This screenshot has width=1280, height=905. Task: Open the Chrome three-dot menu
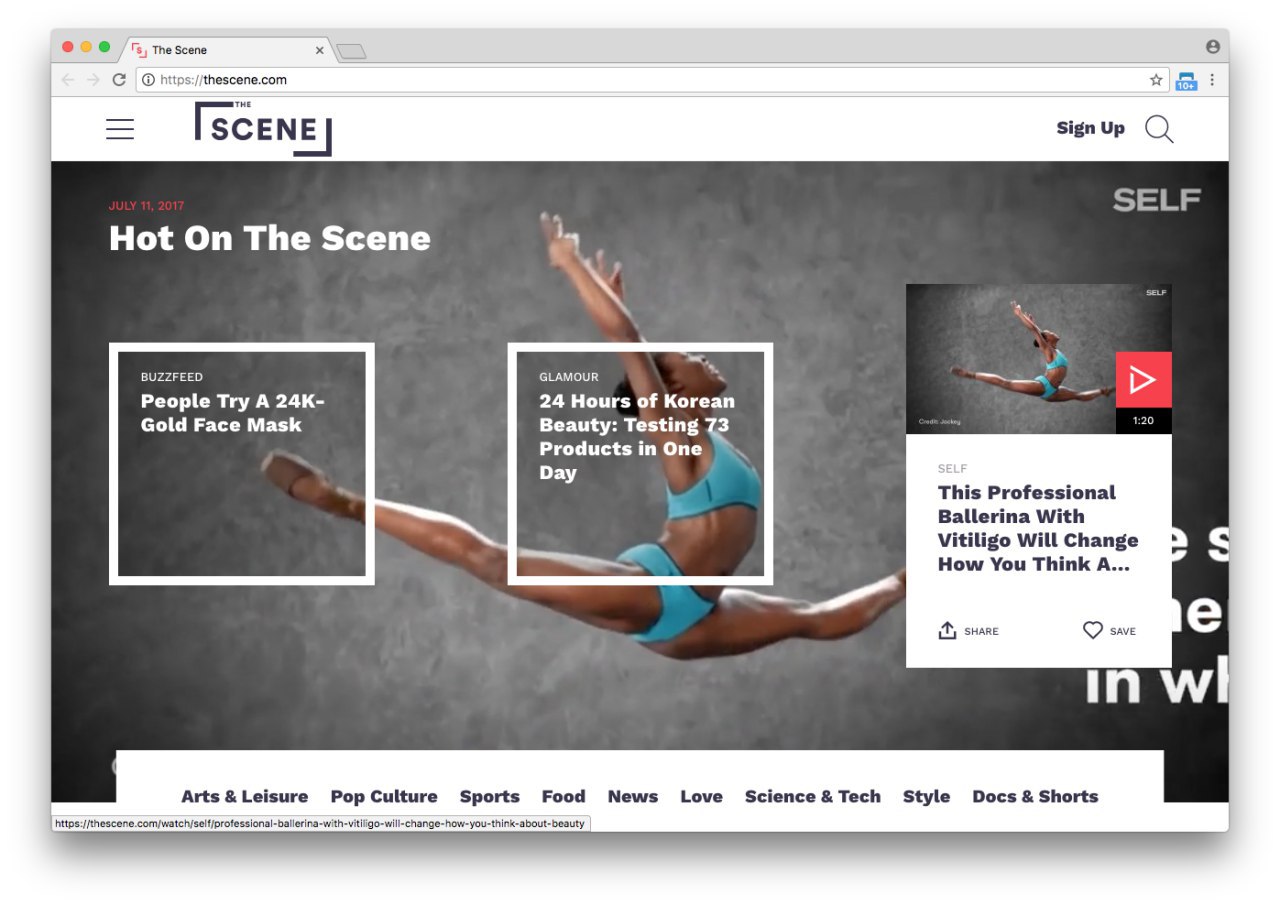click(x=1212, y=80)
